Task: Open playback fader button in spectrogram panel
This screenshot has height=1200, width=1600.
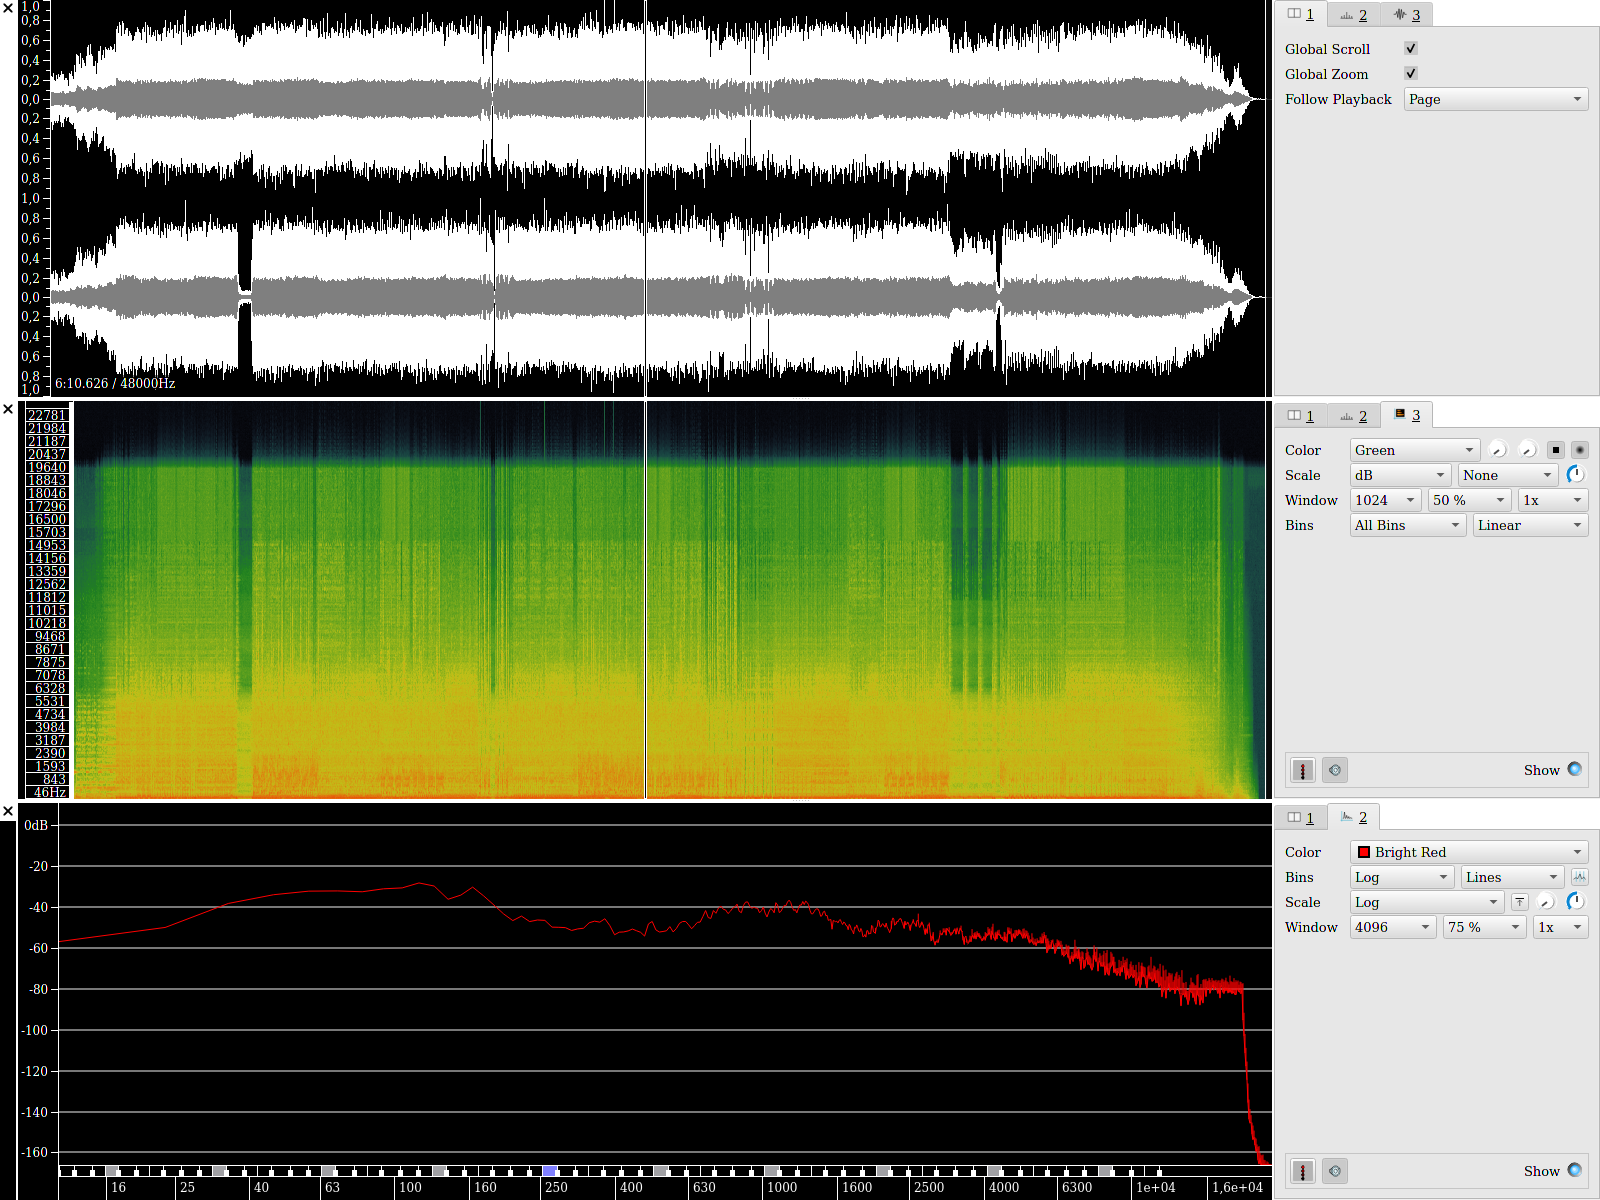Action: [1303, 770]
